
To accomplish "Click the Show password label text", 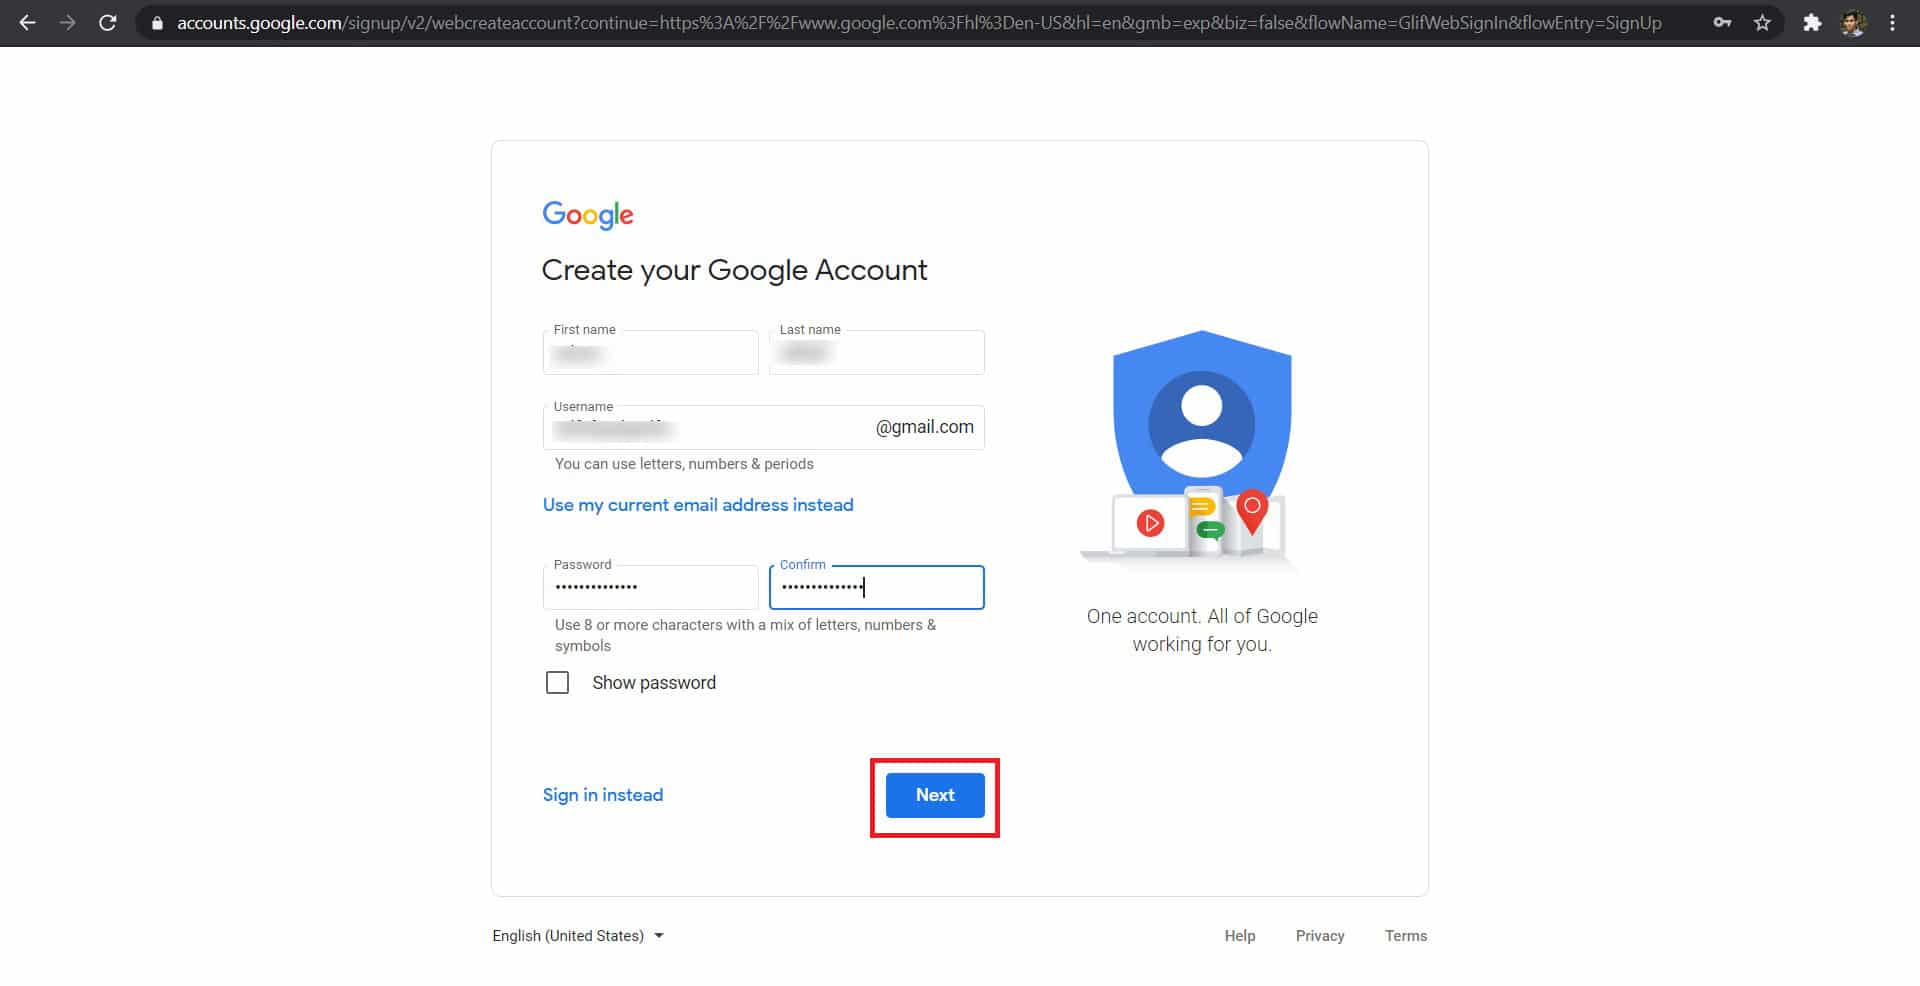I will pyautogui.click(x=654, y=683).
